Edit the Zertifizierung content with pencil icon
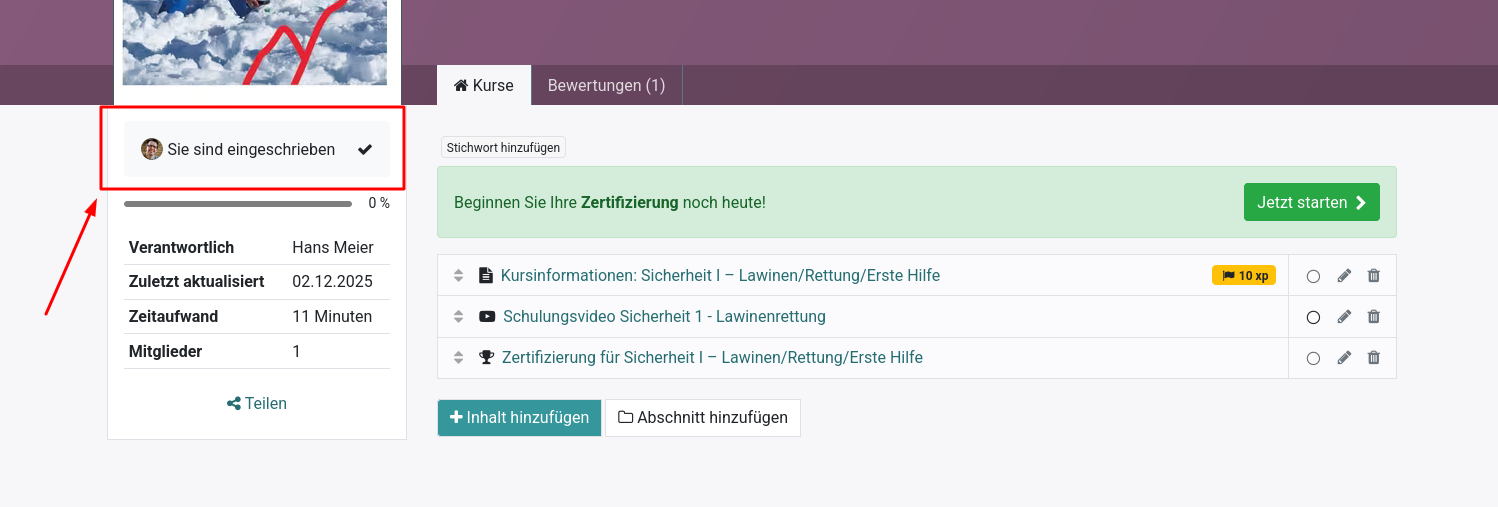 [1344, 358]
